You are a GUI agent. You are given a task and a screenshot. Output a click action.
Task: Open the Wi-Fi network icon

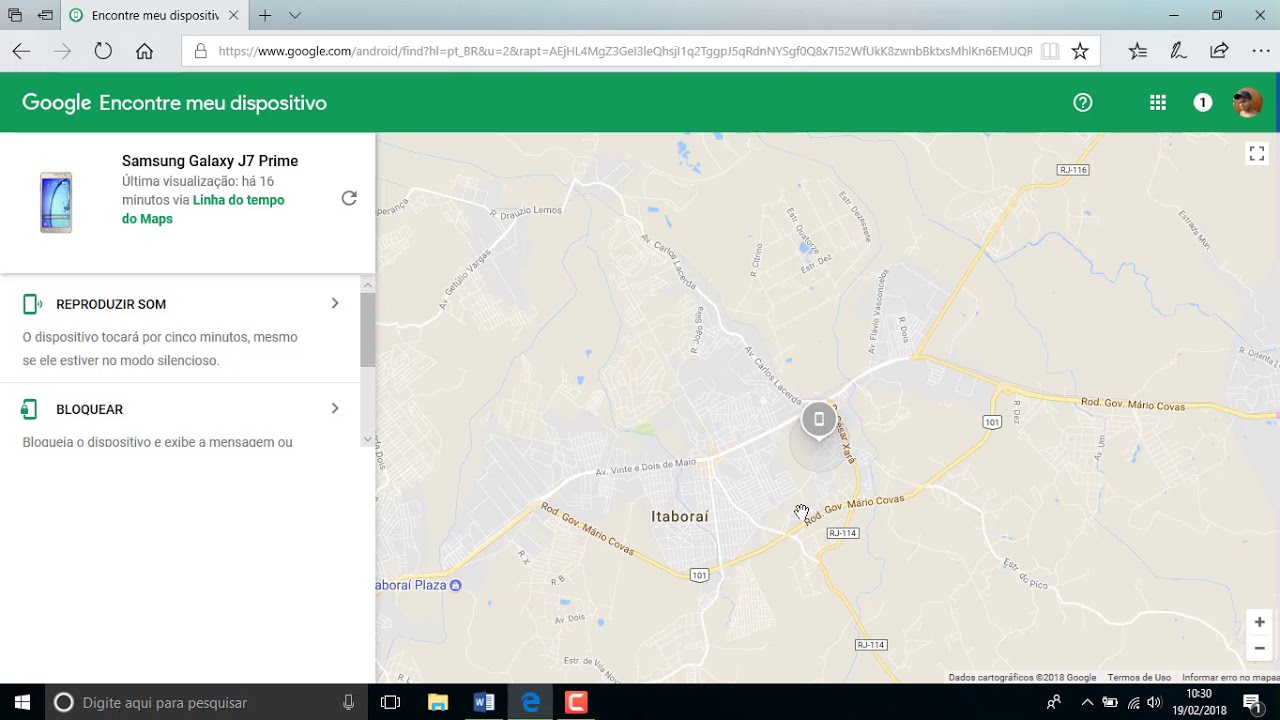[1133, 702]
